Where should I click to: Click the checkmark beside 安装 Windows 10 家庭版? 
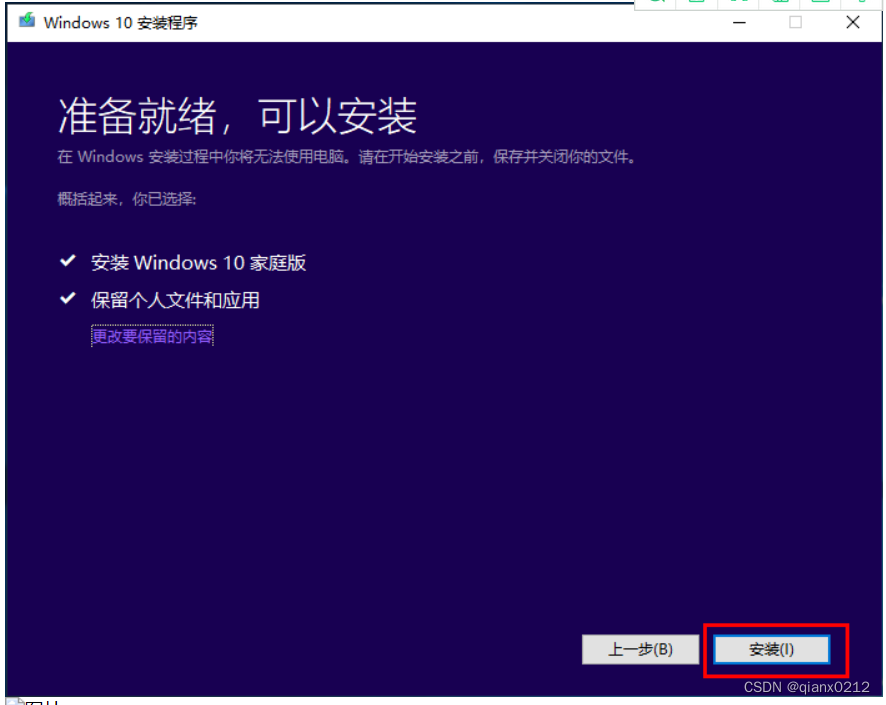point(68,260)
